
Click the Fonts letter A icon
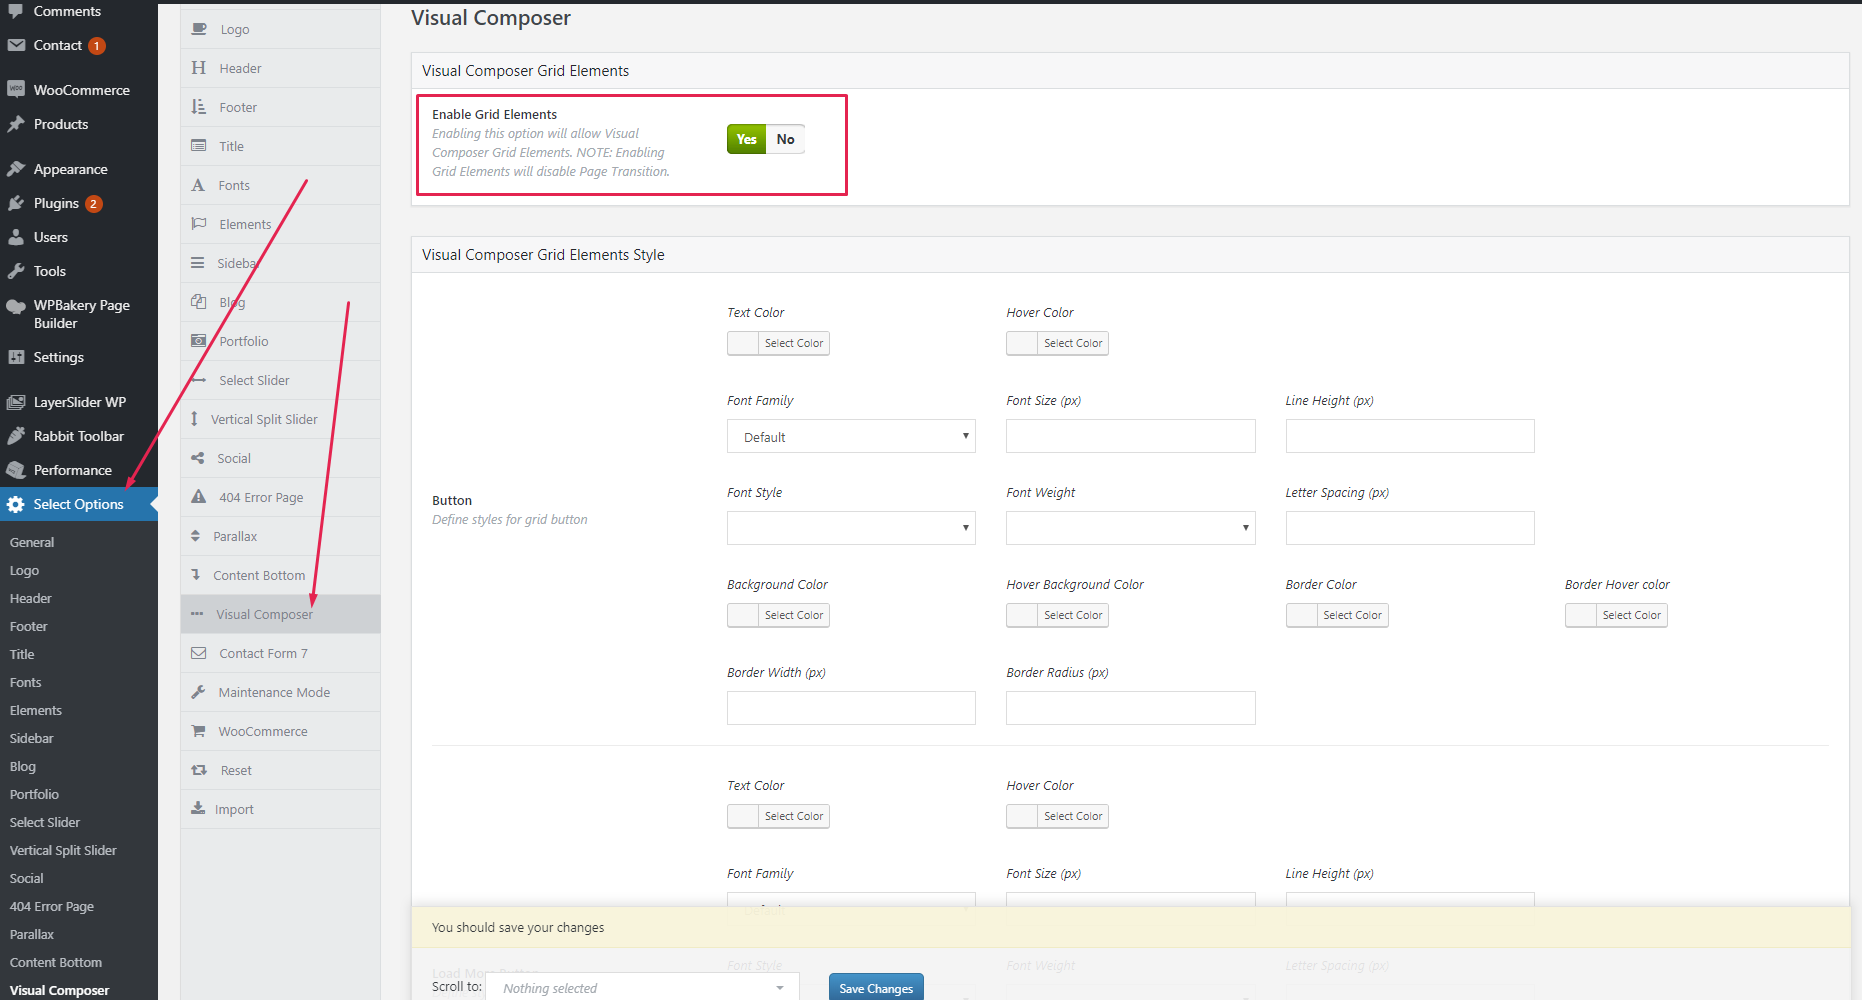point(198,185)
